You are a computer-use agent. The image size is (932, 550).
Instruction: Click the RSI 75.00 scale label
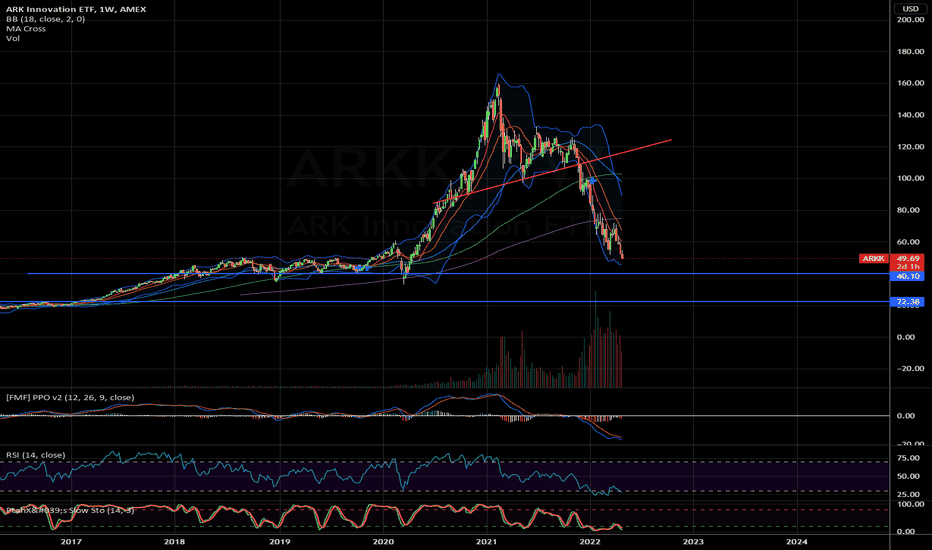tap(908, 458)
